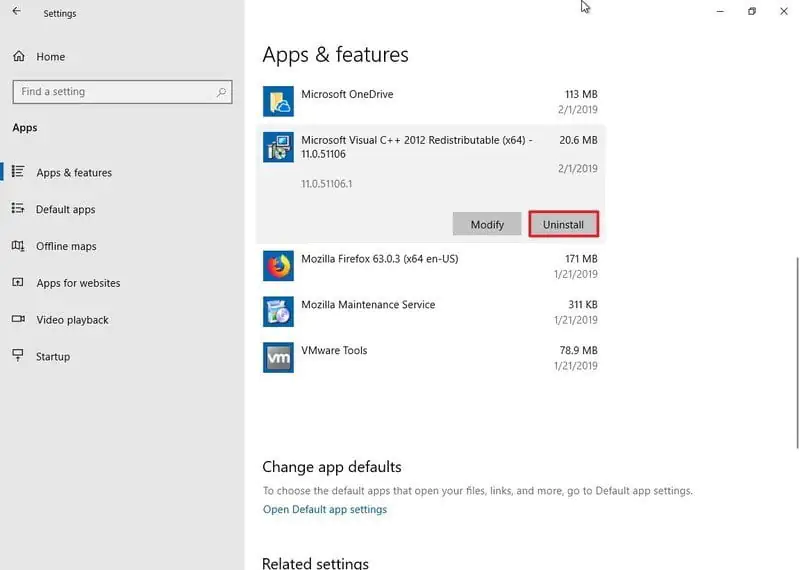The image size is (800, 570).
Task: Click the Microsoft OneDrive app icon
Action: (278, 101)
